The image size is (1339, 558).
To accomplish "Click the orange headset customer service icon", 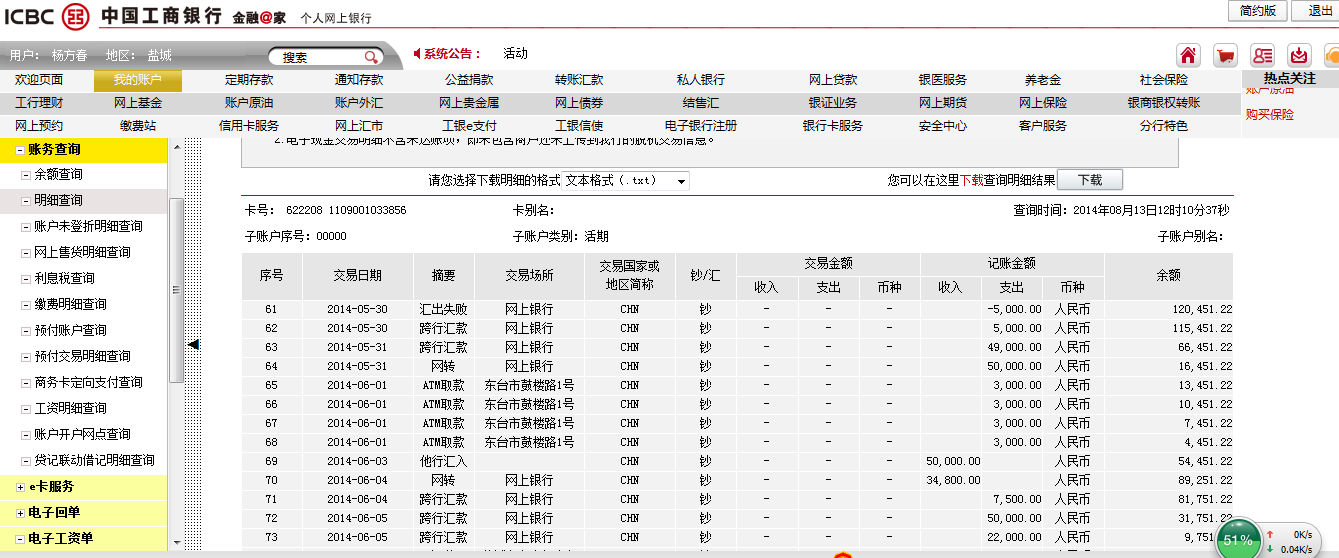I will [x=1331, y=55].
